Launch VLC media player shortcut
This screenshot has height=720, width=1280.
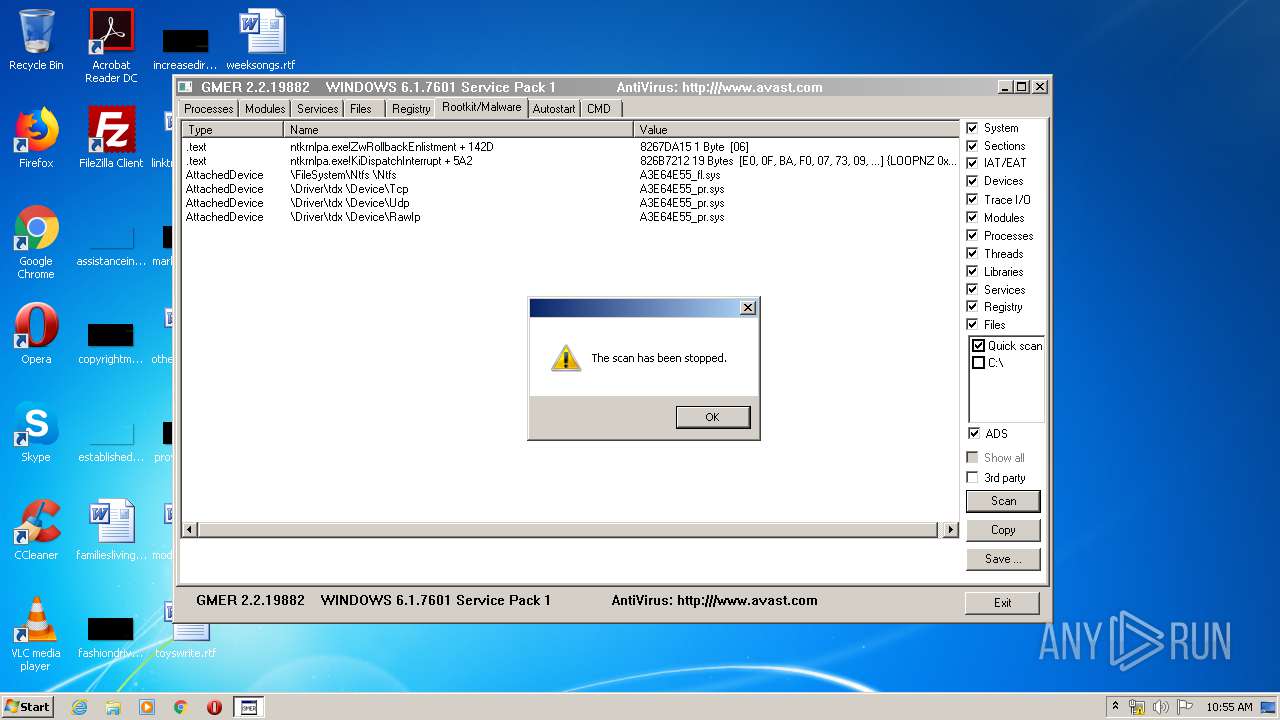coord(36,634)
